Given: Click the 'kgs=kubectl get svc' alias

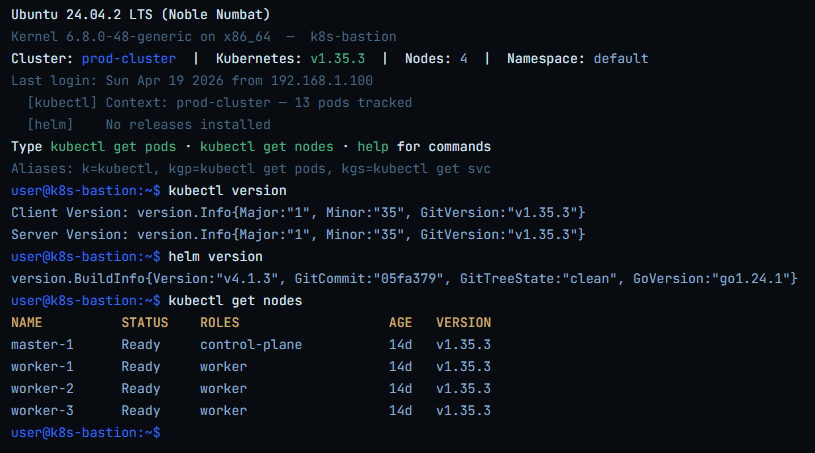Looking at the screenshot, I should coord(416,169).
